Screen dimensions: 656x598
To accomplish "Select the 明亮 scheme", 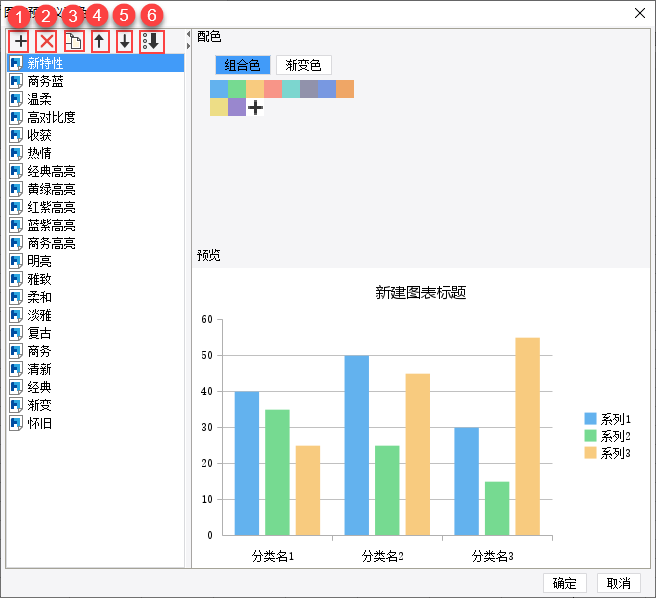I will (96, 261).
